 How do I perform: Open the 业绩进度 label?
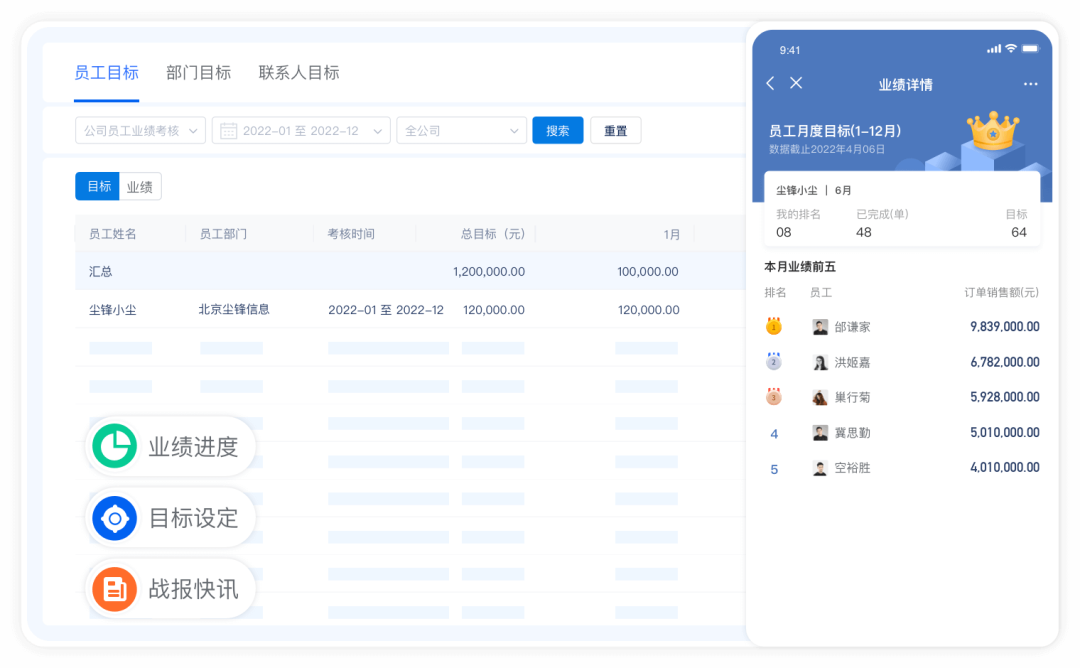[194, 446]
